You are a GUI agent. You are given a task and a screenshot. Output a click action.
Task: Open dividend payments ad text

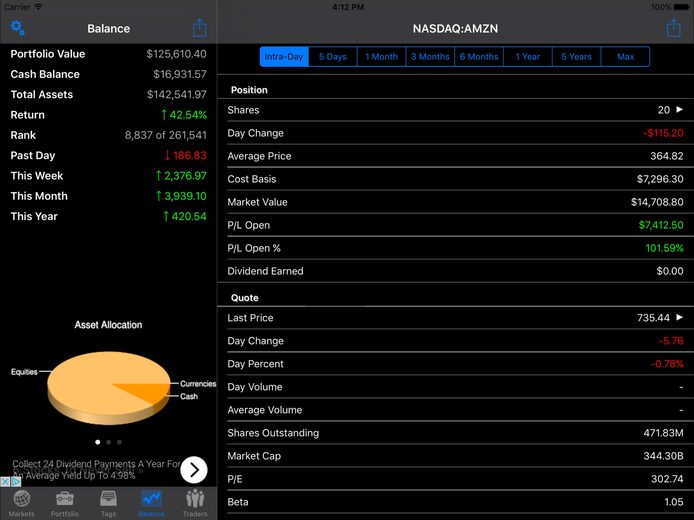click(x=96, y=470)
